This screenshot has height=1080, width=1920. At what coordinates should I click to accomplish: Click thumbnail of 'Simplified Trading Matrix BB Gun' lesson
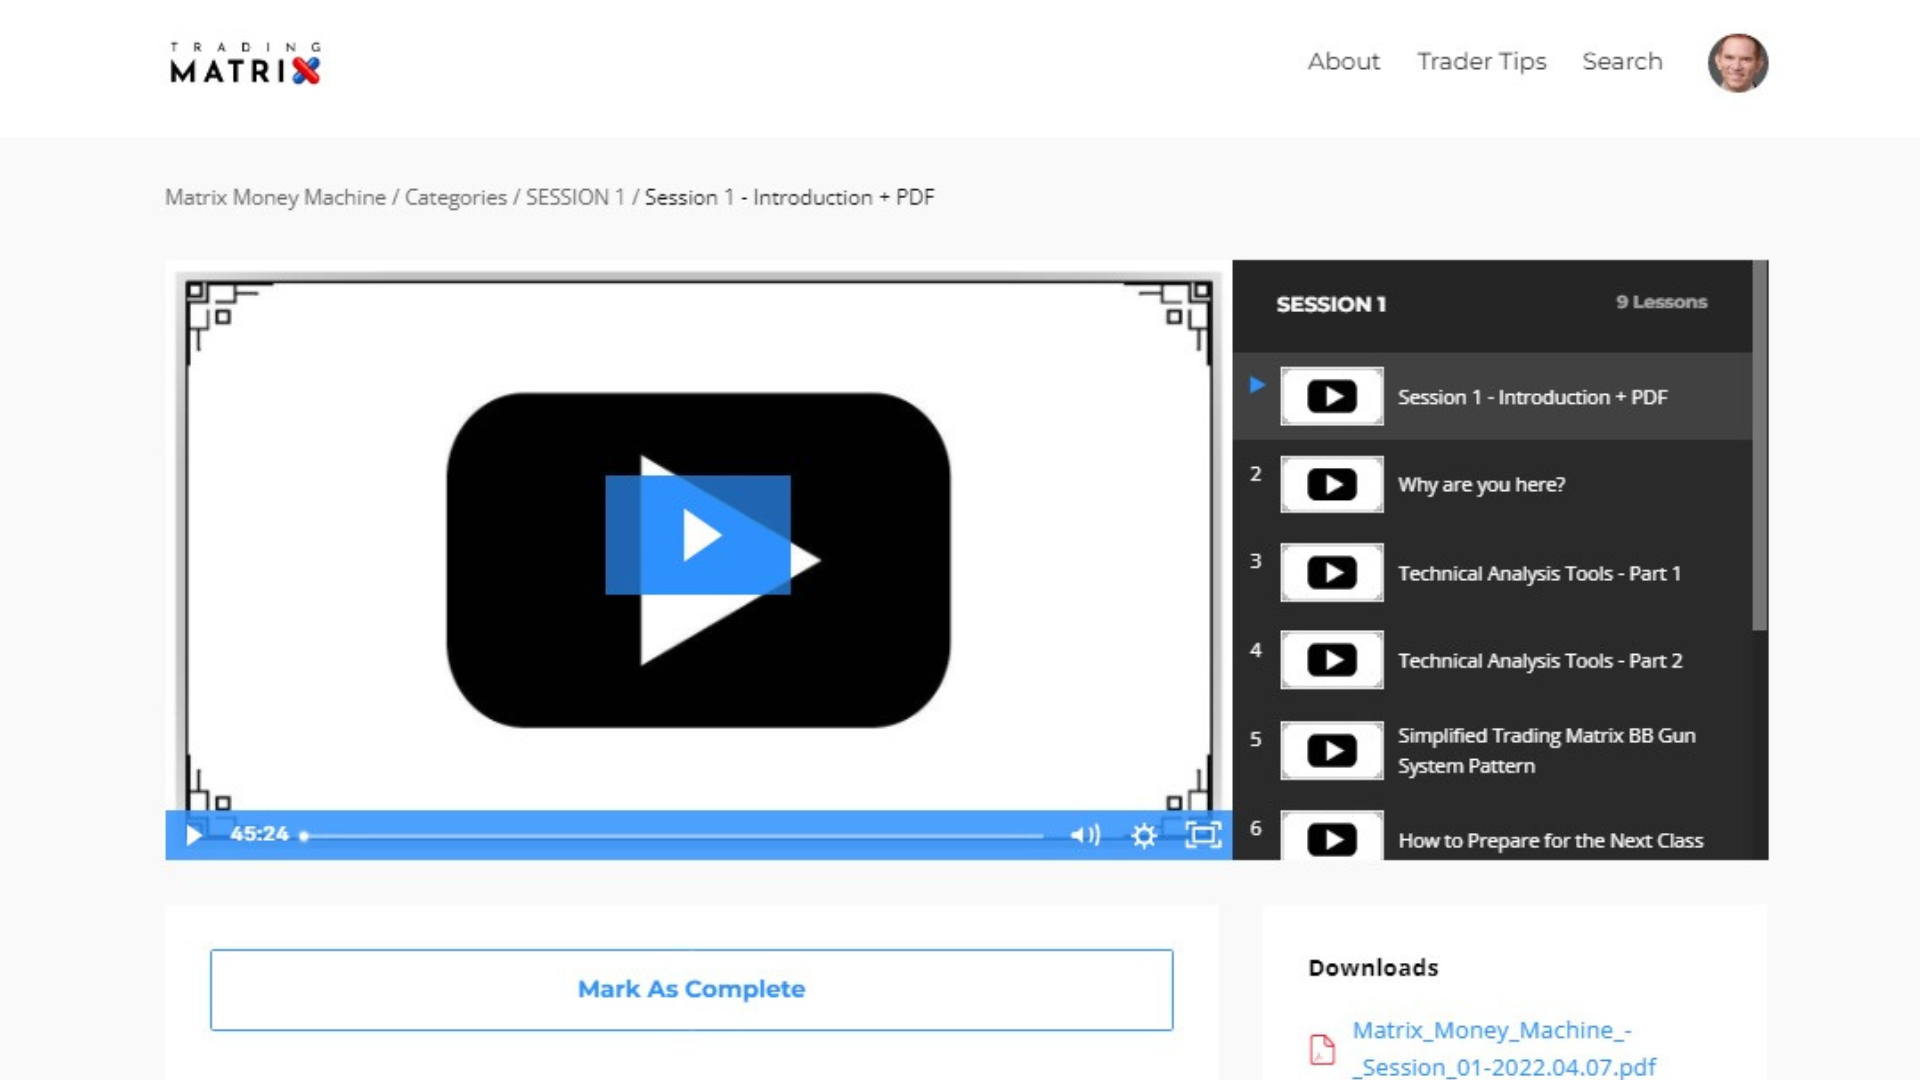click(x=1332, y=751)
